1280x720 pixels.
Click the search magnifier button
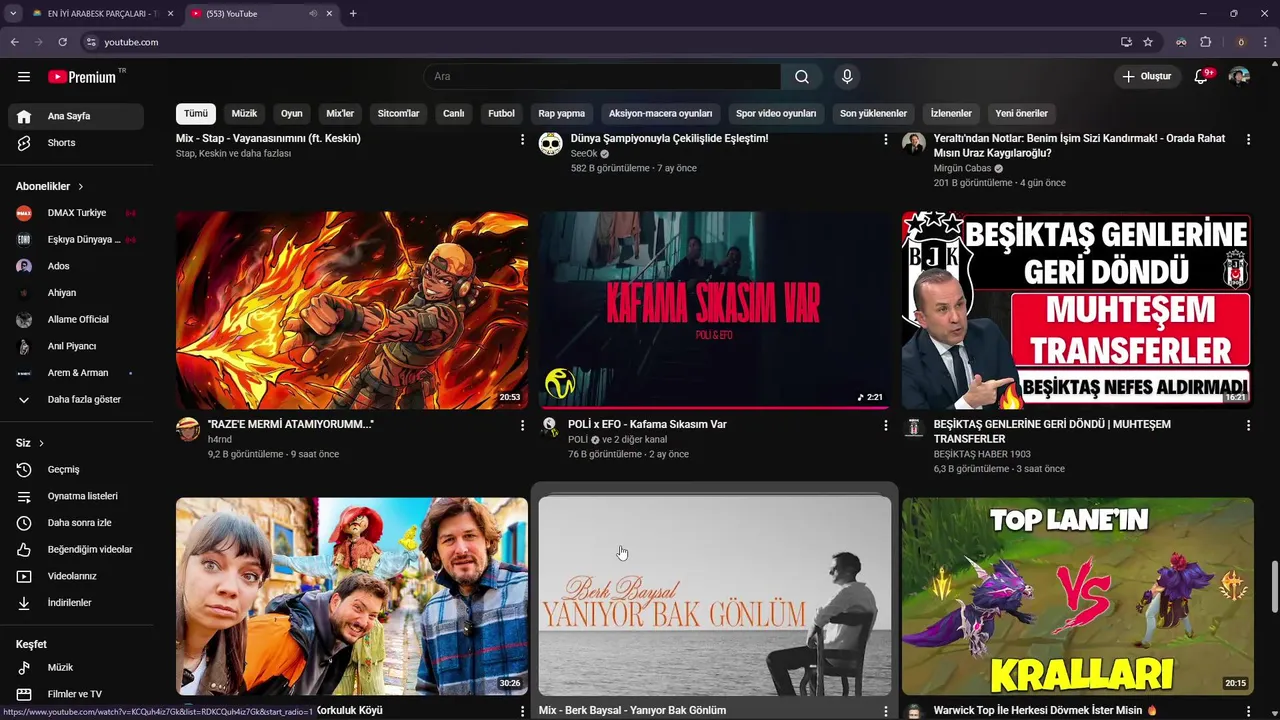point(802,77)
